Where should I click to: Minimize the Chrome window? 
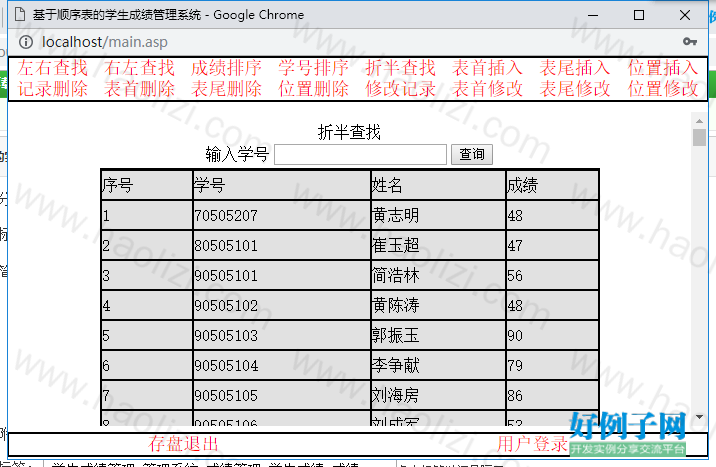(593, 15)
